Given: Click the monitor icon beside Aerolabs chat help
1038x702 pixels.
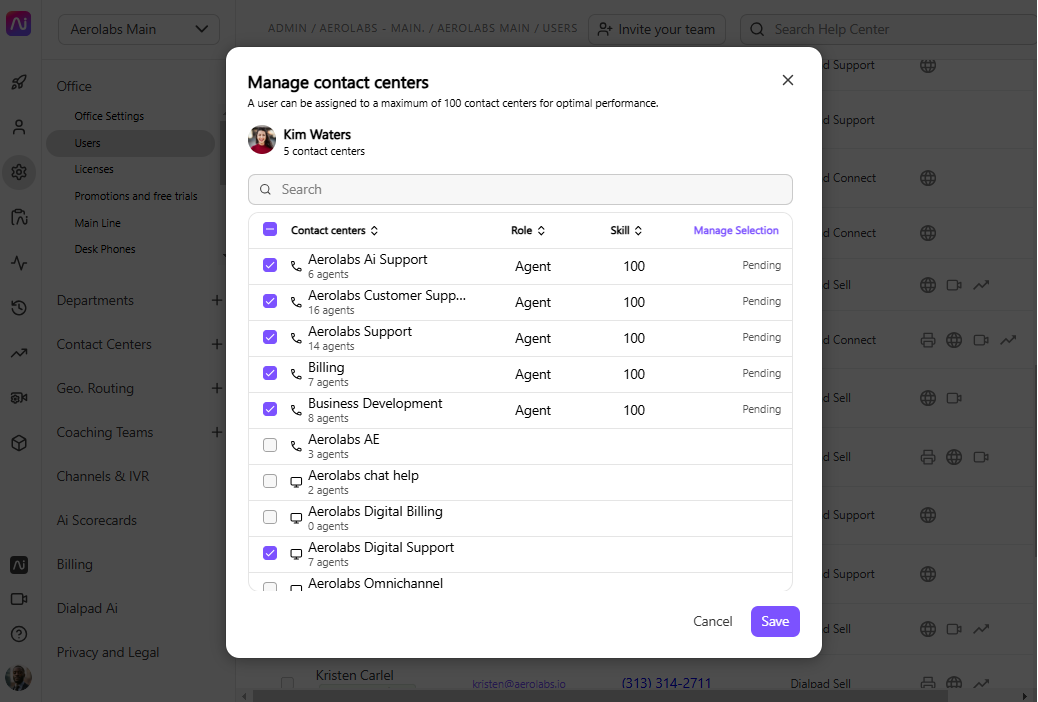Looking at the screenshot, I should (296, 482).
